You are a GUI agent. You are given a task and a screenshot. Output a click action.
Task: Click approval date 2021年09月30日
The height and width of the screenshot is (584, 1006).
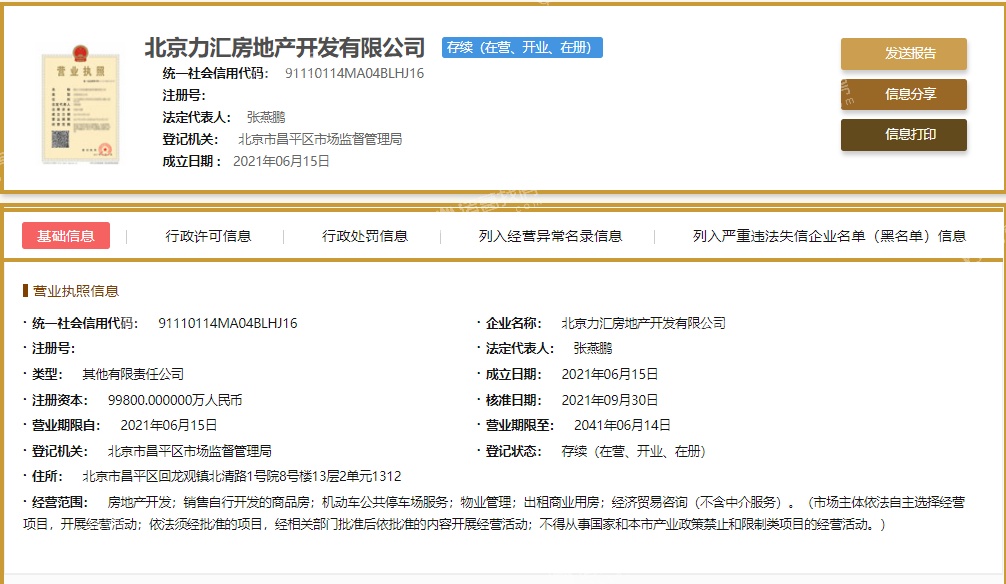click(610, 400)
